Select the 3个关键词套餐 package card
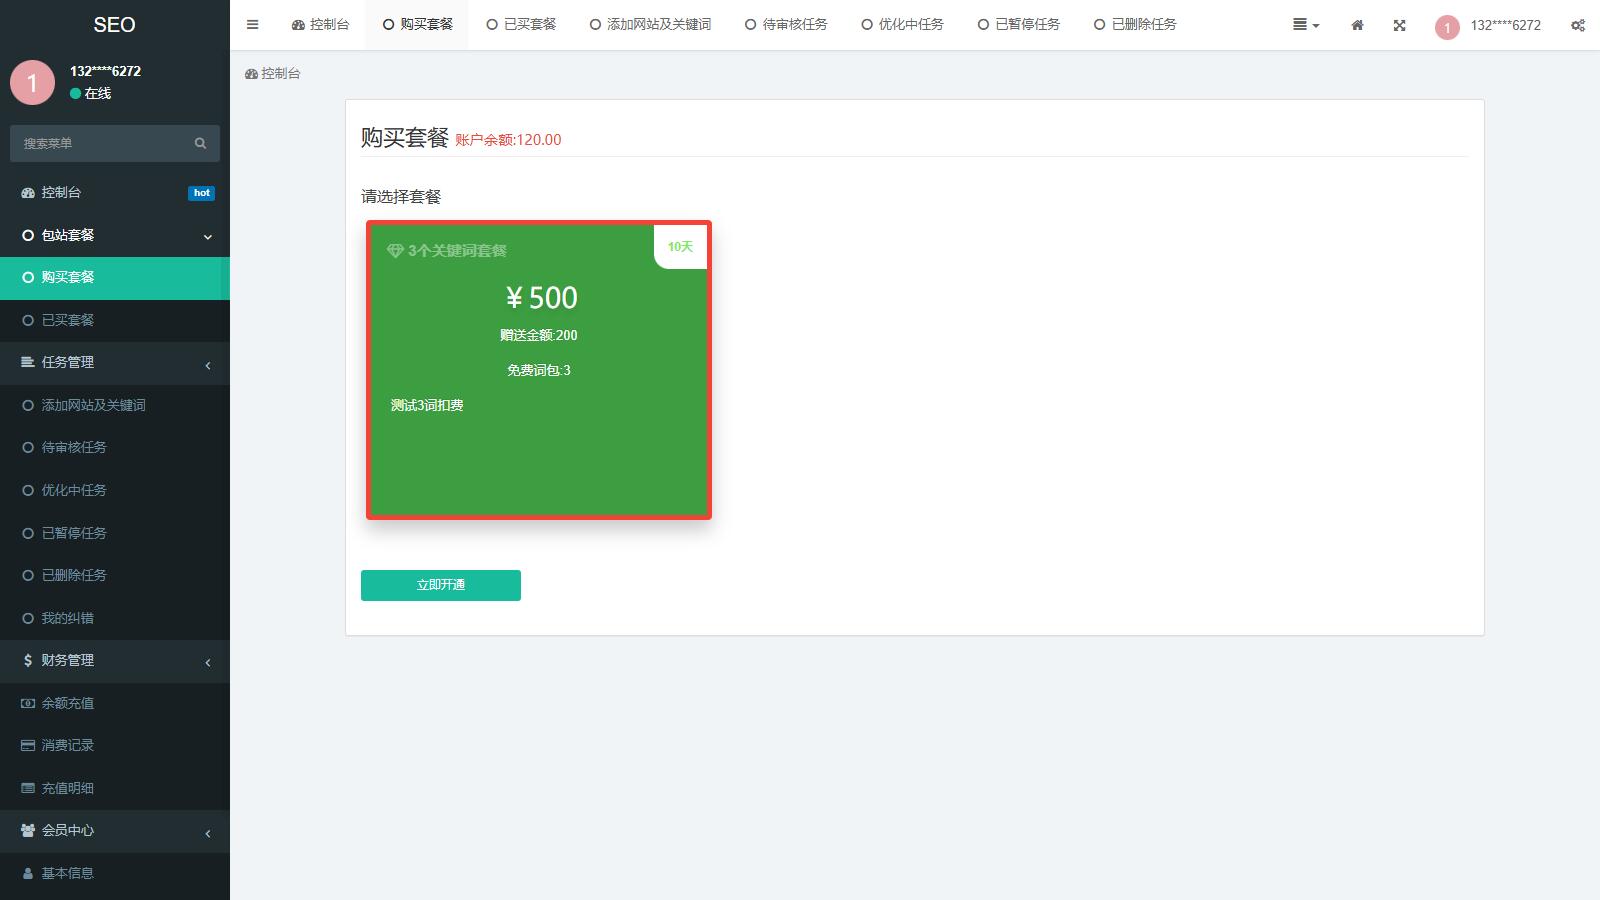The height and width of the screenshot is (900, 1600). [539, 370]
